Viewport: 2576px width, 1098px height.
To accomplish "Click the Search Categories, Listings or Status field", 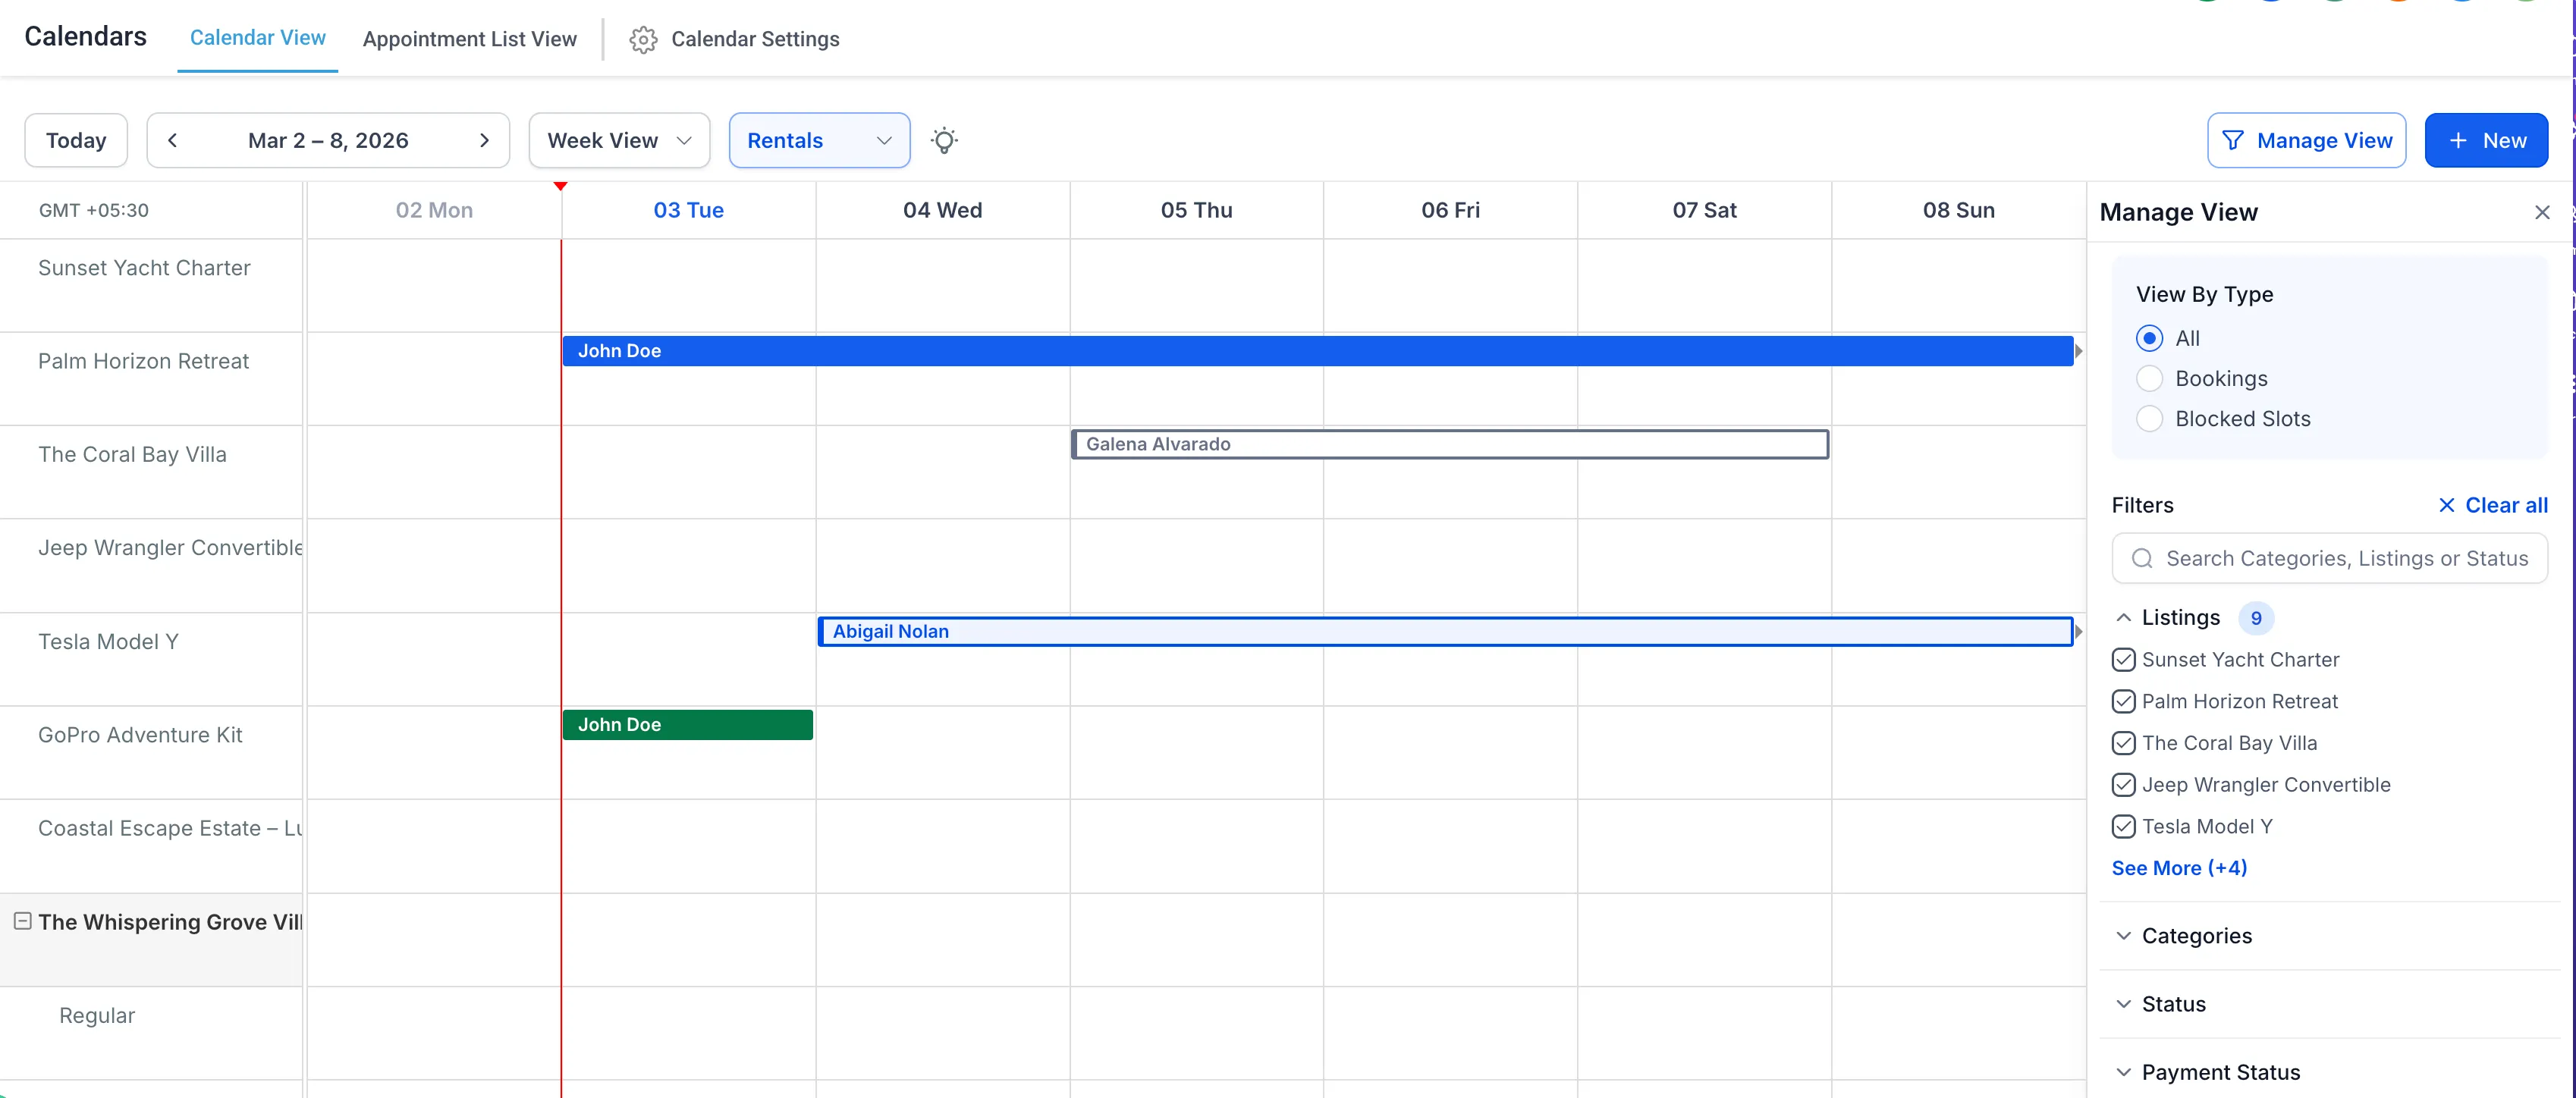I will [x=2330, y=558].
